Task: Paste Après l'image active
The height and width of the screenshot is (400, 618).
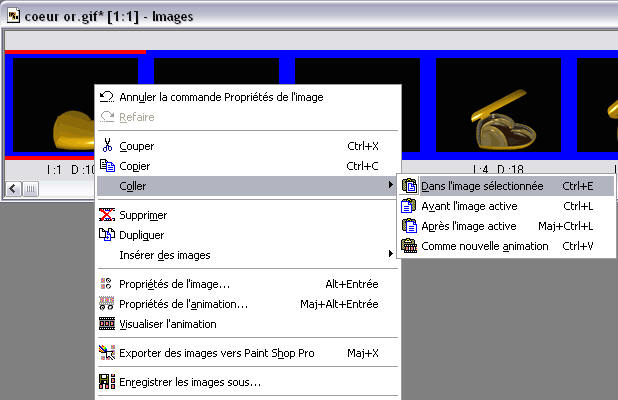Action: click(506, 226)
